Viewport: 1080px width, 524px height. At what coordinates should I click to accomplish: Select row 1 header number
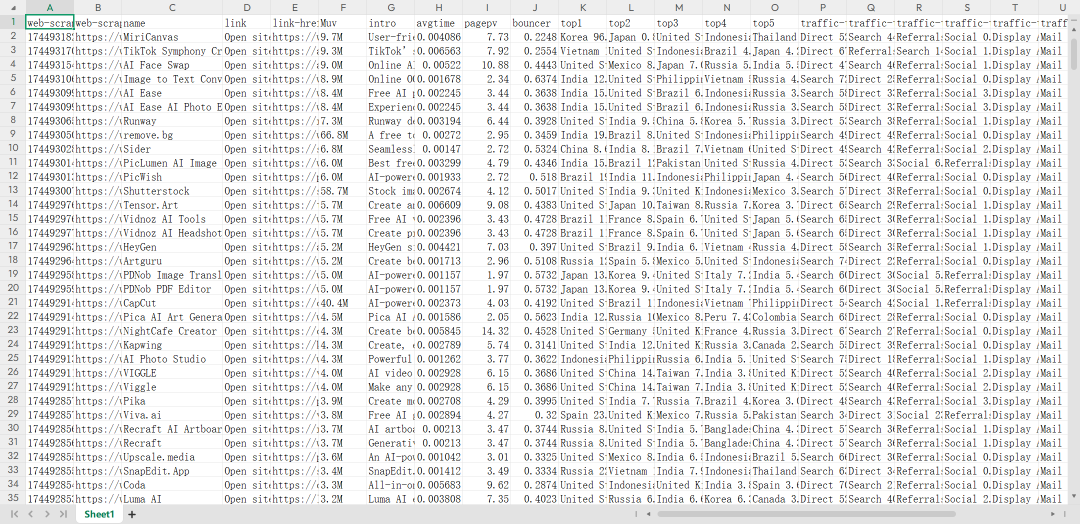12,23
